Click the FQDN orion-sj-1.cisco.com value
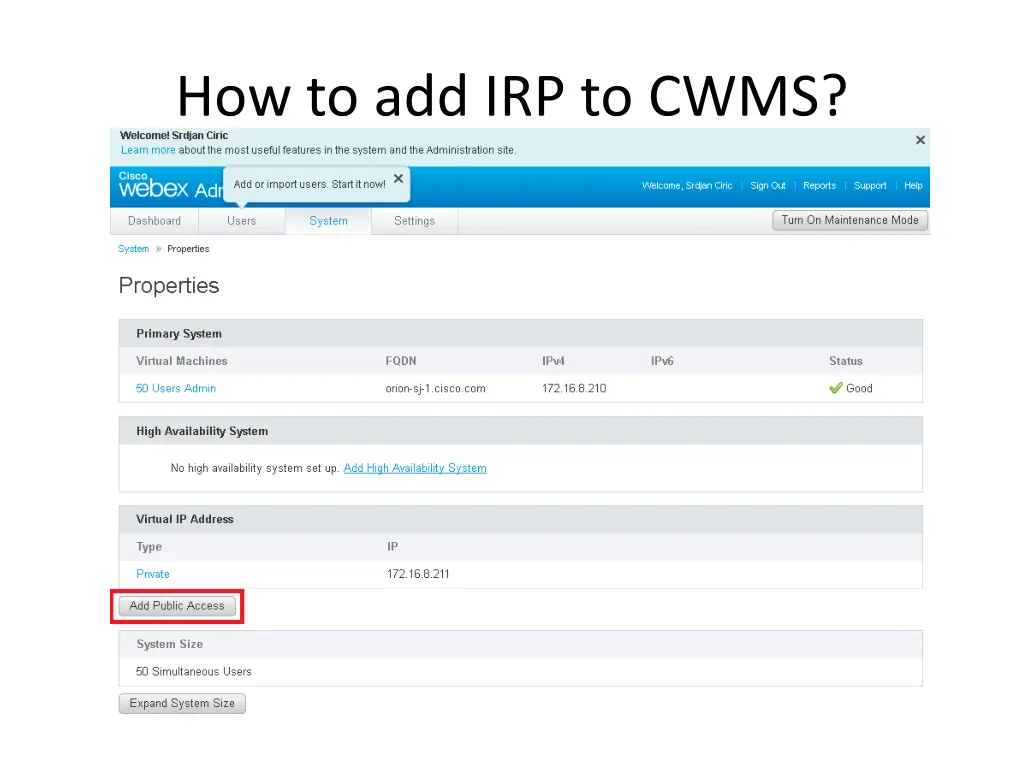 tap(436, 389)
